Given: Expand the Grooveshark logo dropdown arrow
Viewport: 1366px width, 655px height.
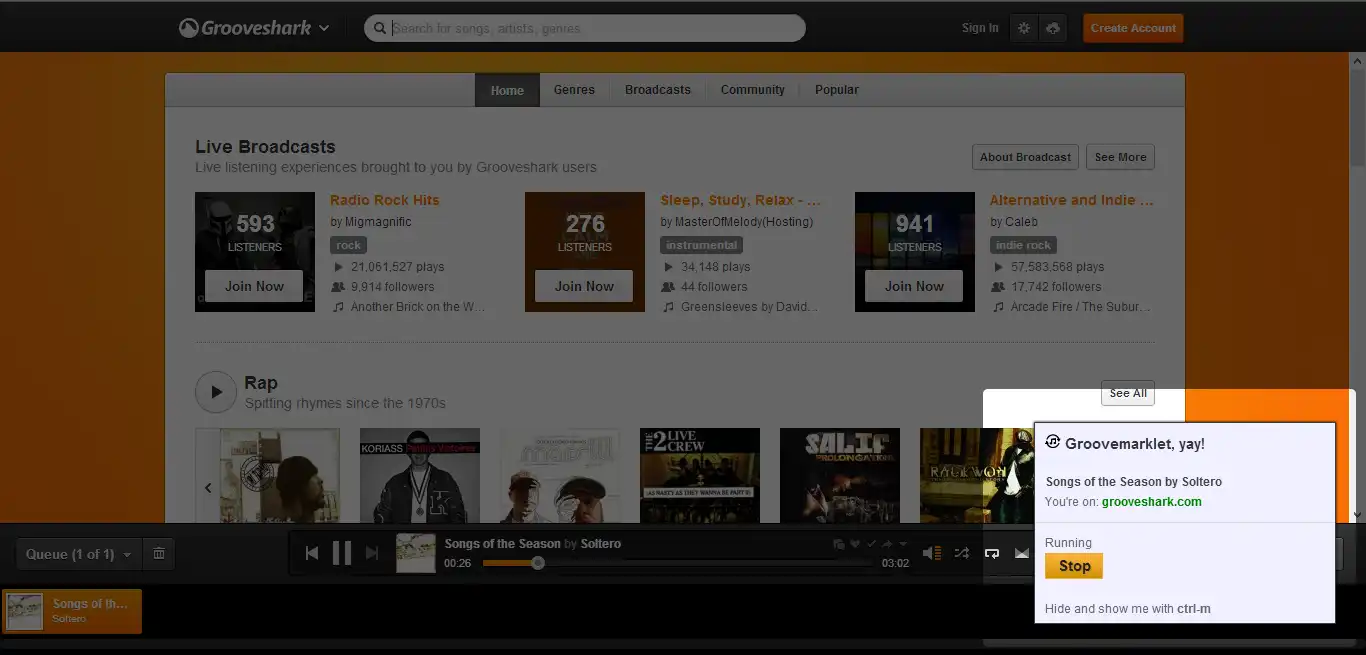Looking at the screenshot, I should (324, 29).
